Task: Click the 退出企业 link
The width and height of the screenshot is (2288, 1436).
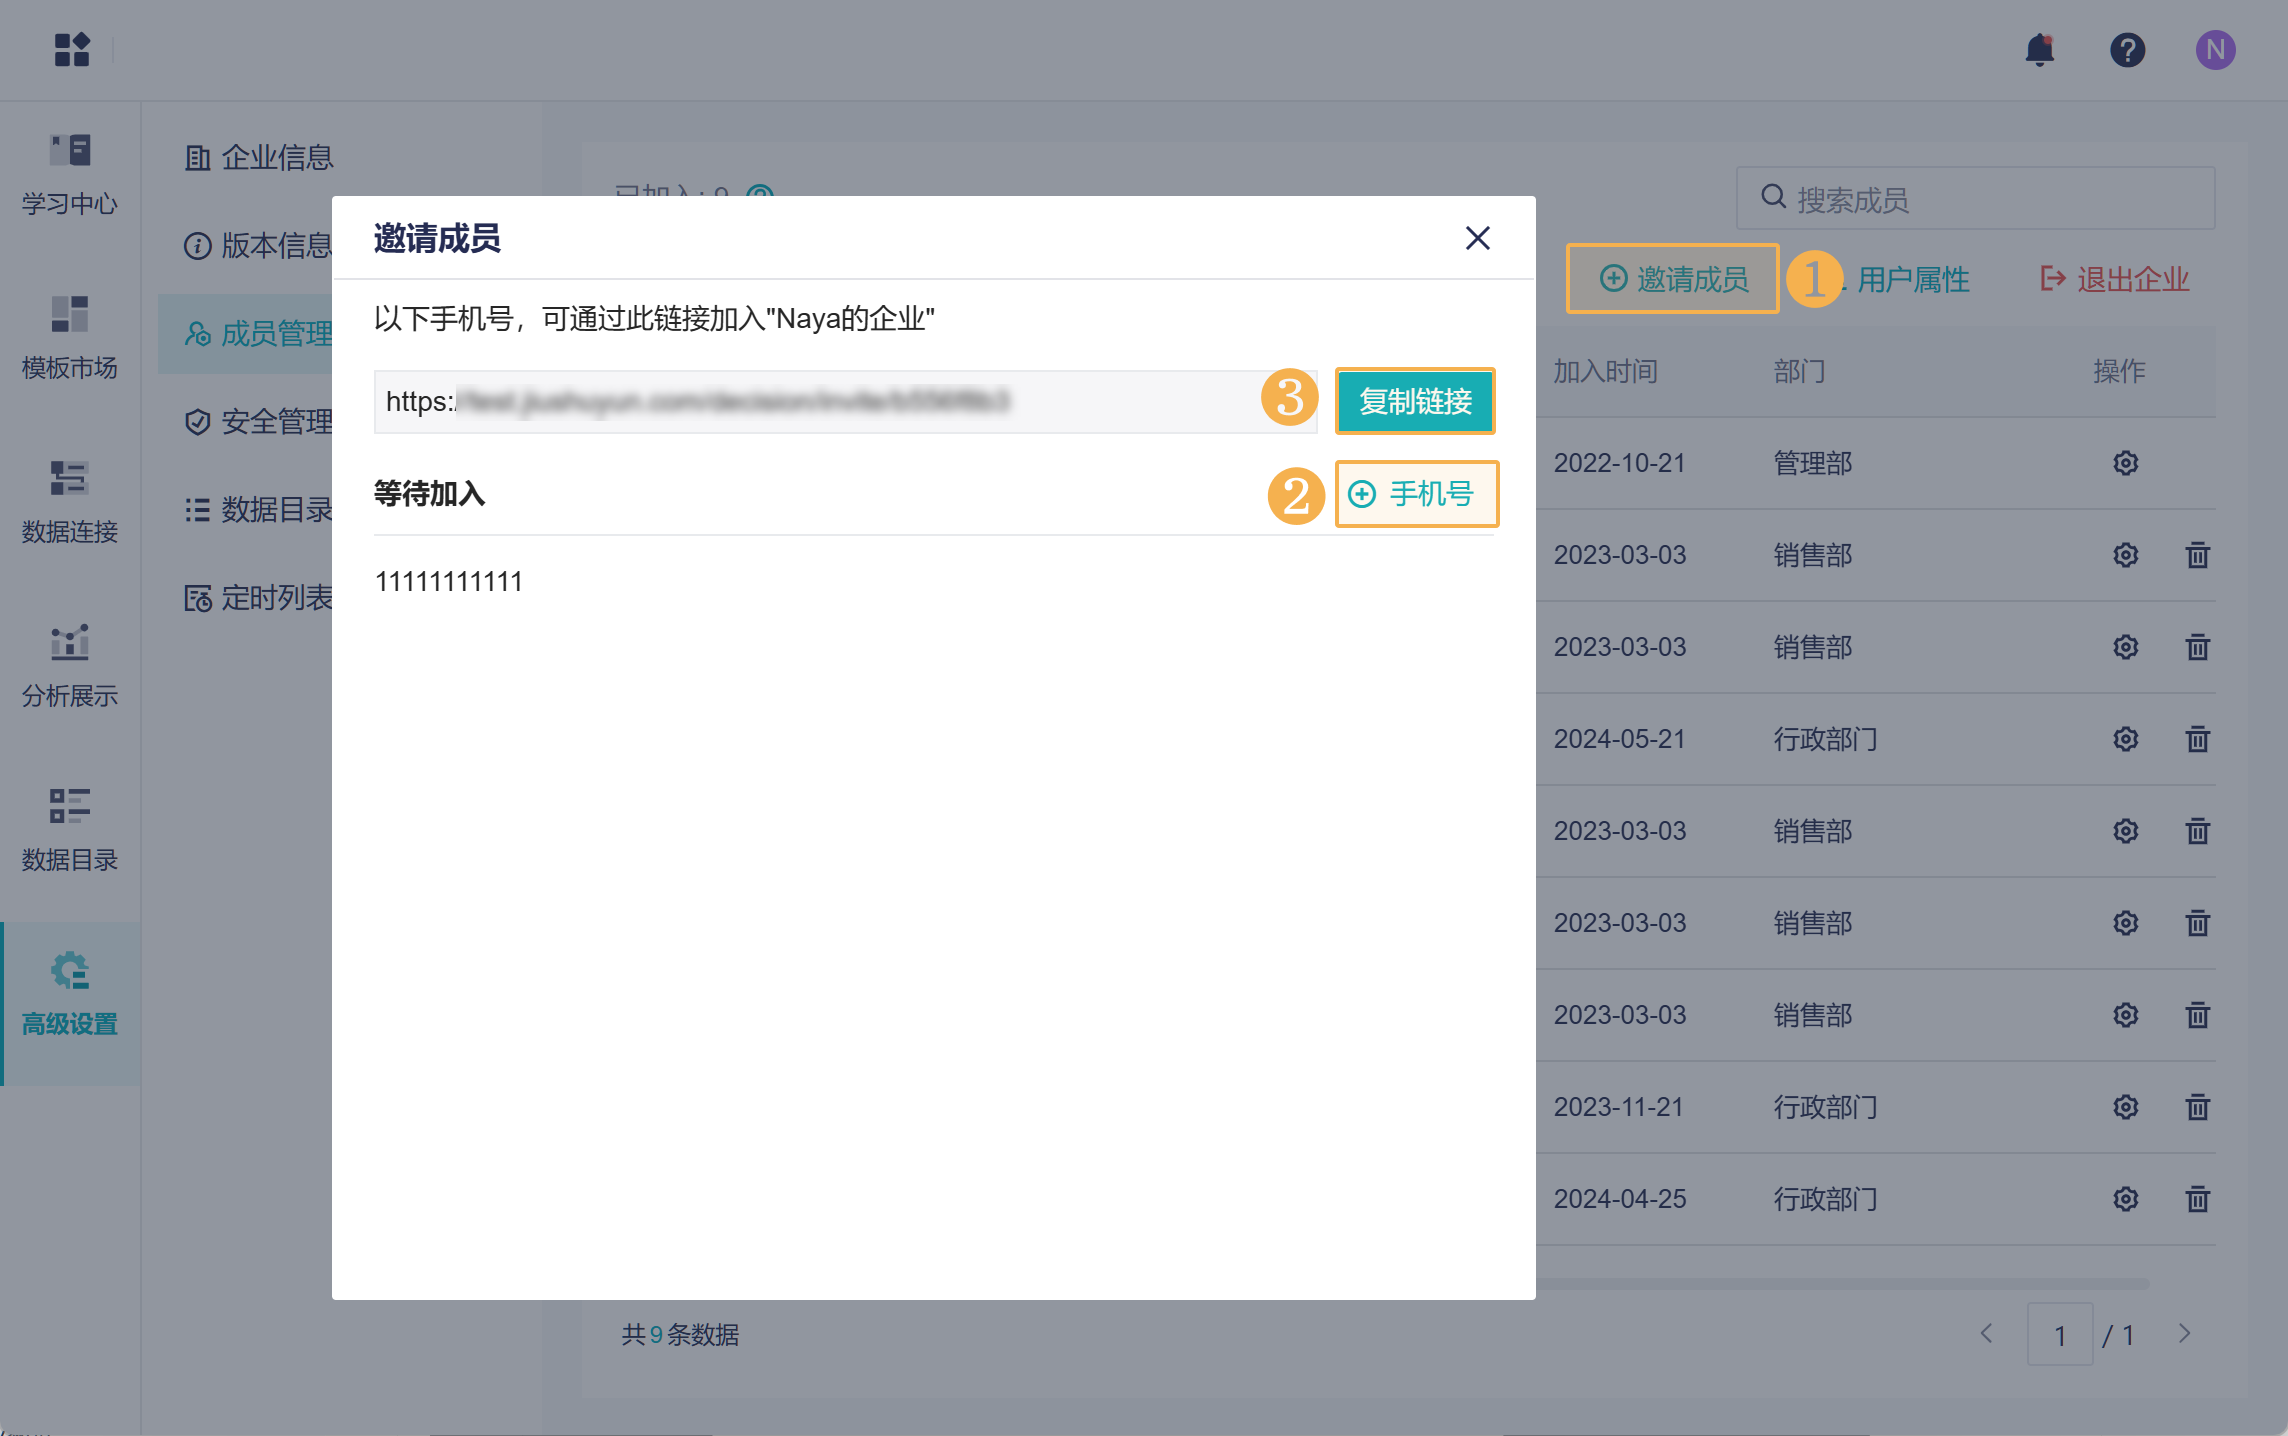Action: 2114,279
